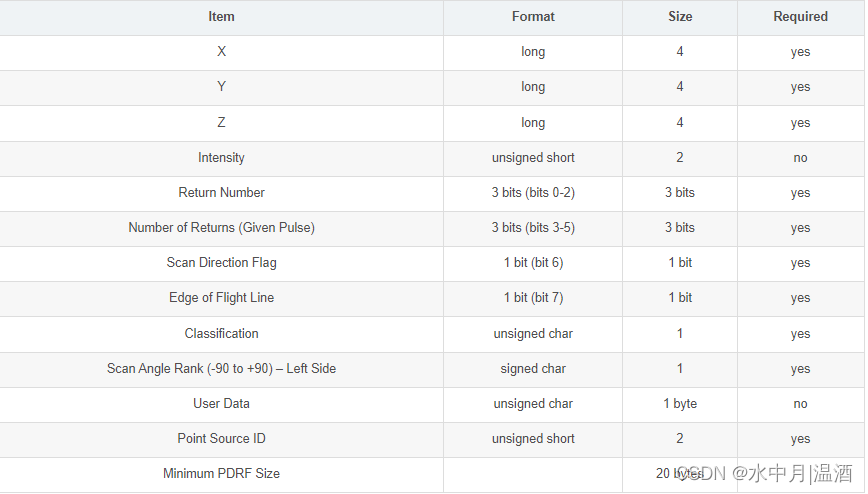Image resolution: width=868 pixels, height=494 pixels.
Task: Click the signed char format cell
Action: [x=533, y=369]
